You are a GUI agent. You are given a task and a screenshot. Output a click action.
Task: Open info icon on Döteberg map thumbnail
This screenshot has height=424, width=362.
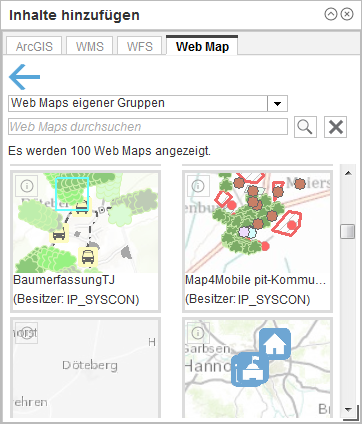click(x=27, y=333)
